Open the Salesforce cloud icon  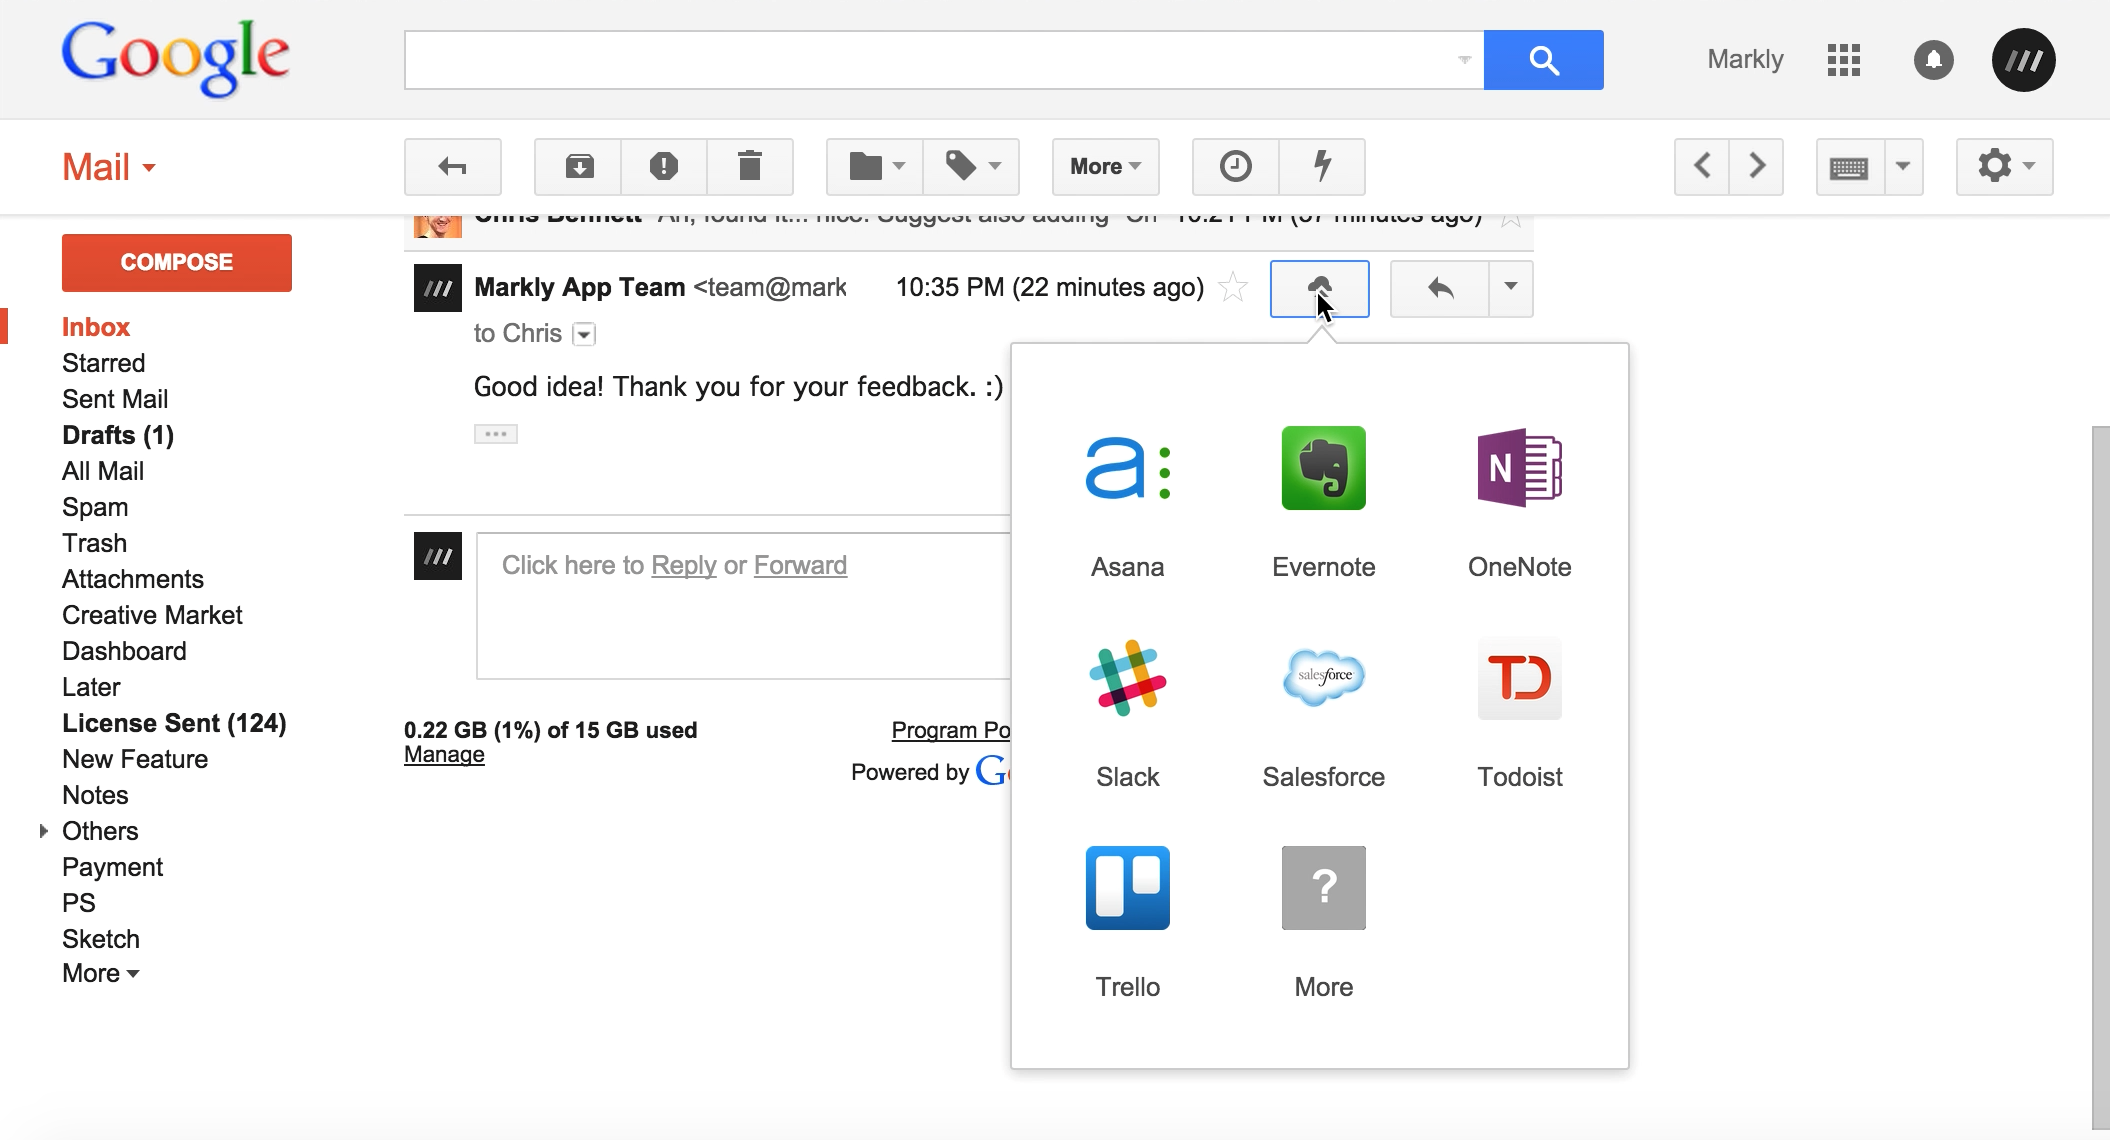pyautogui.click(x=1323, y=679)
